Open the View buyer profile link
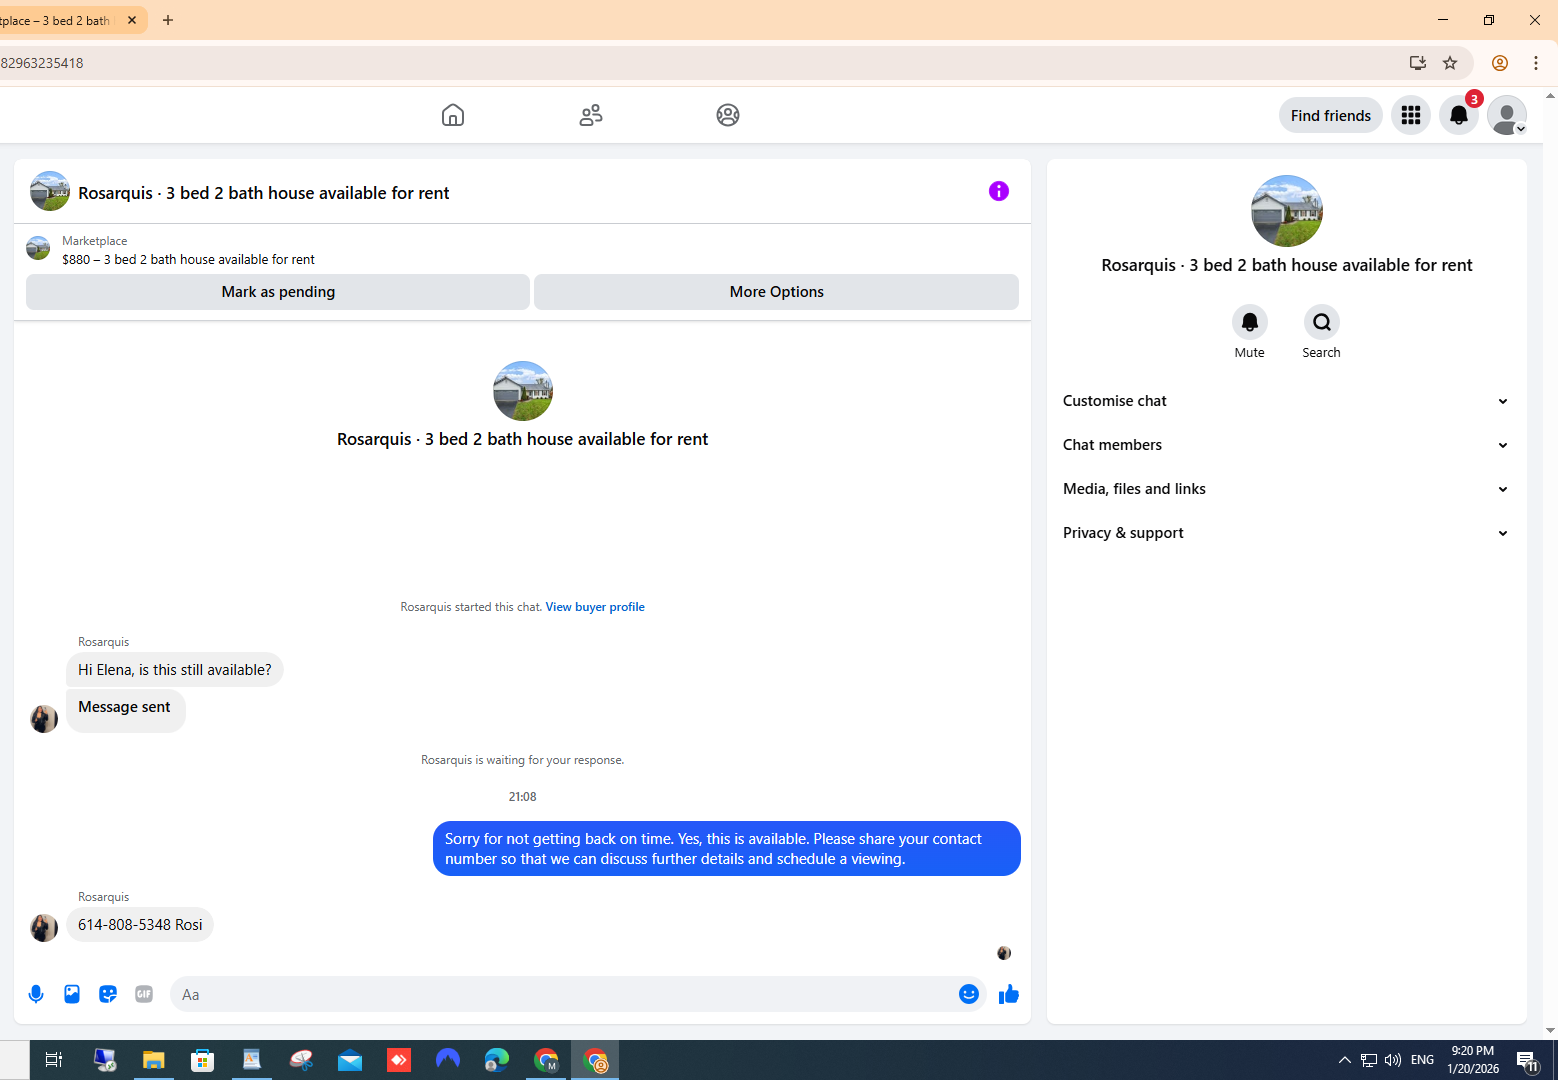The image size is (1558, 1080). coord(595,607)
